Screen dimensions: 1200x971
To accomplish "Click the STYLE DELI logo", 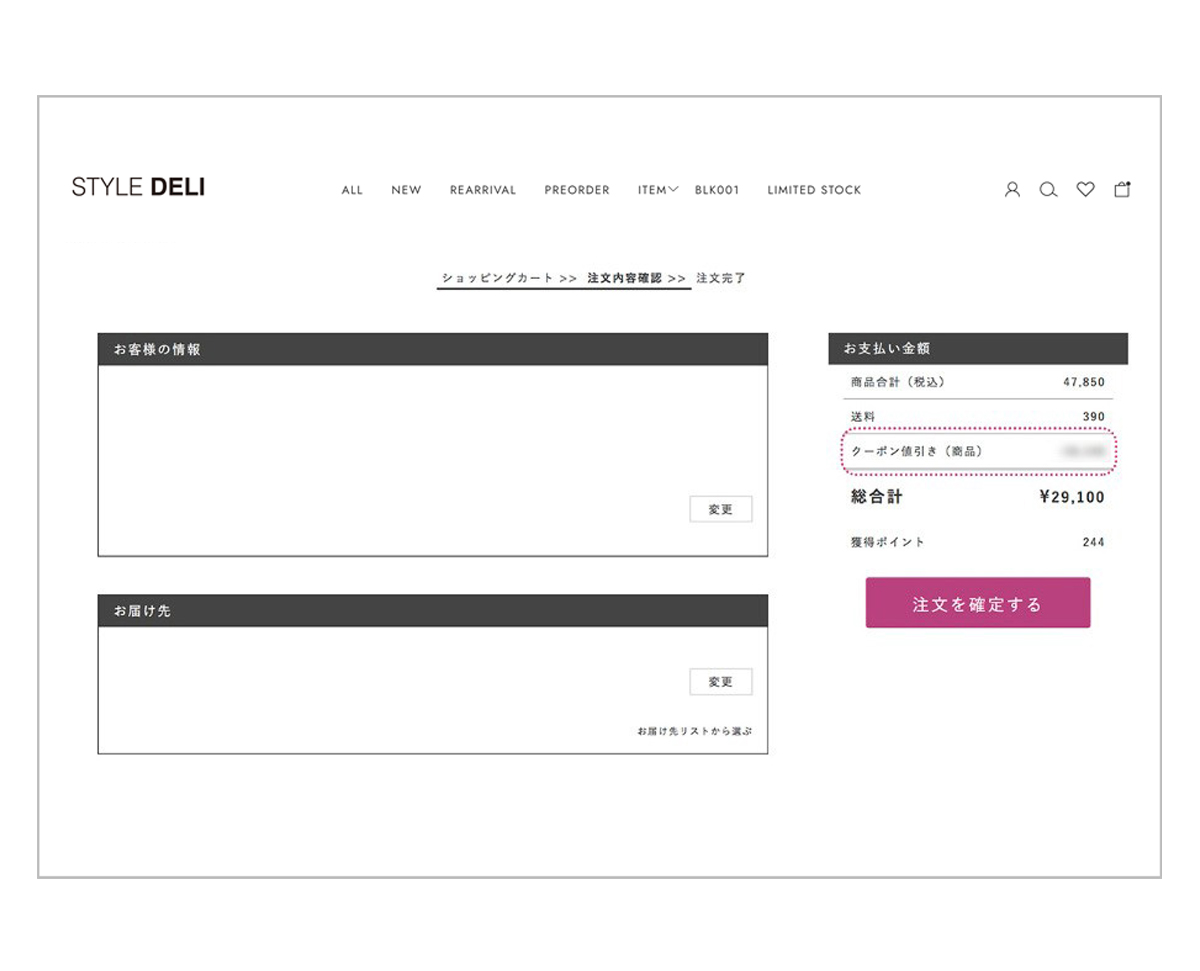I will 138,187.
